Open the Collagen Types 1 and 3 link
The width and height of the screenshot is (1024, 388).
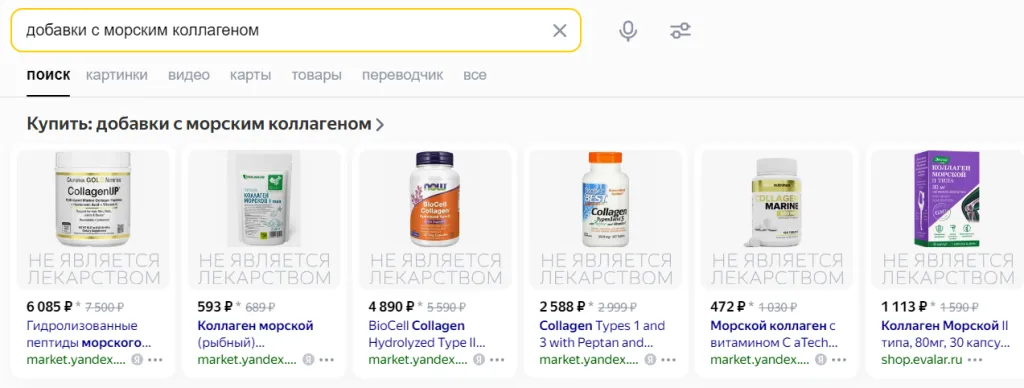click(602, 334)
